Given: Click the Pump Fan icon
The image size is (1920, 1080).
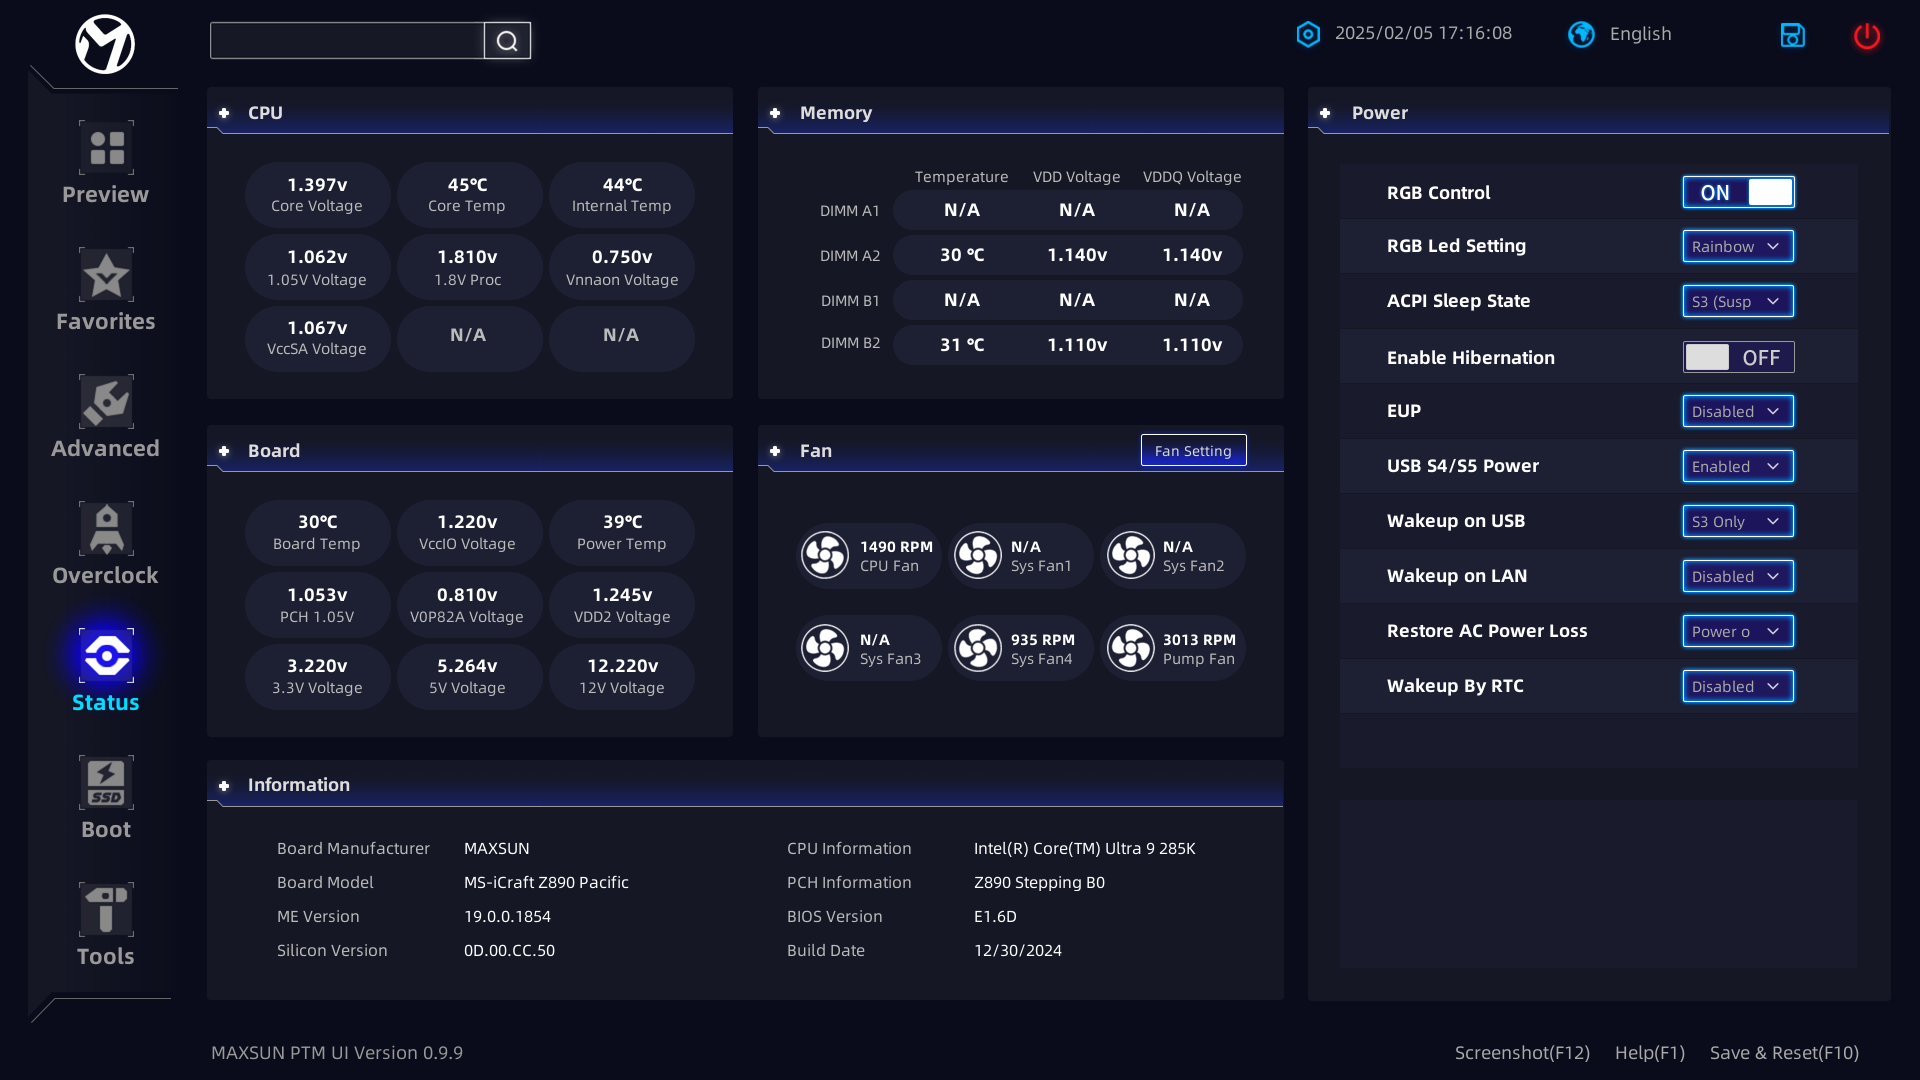Looking at the screenshot, I should 1131,649.
